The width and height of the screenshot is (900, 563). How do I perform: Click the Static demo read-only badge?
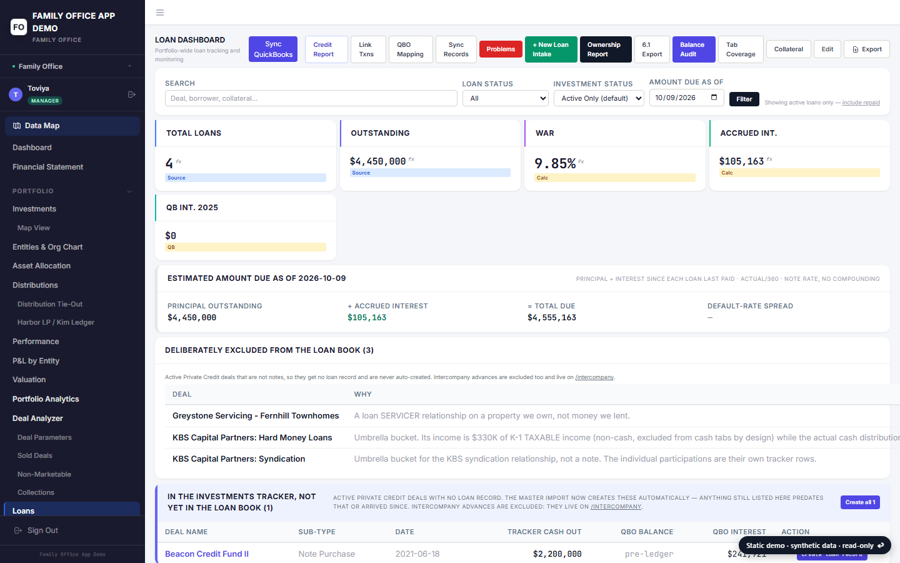(814, 546)
